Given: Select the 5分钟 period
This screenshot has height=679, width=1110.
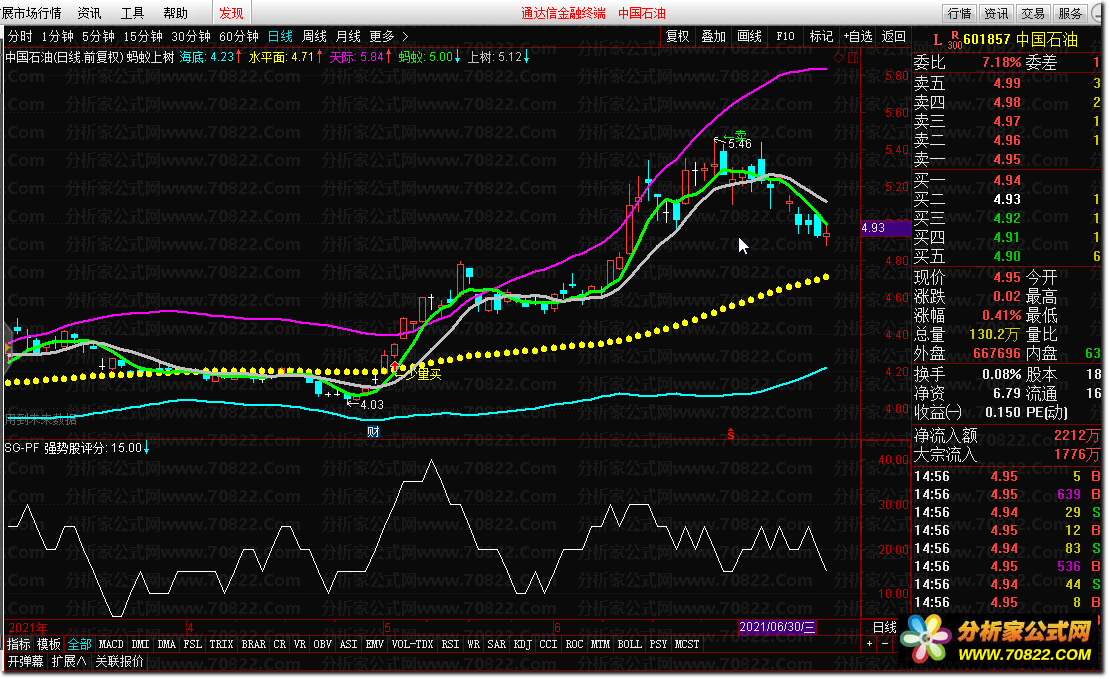Looking at the screenshot, I should point(98,36).
